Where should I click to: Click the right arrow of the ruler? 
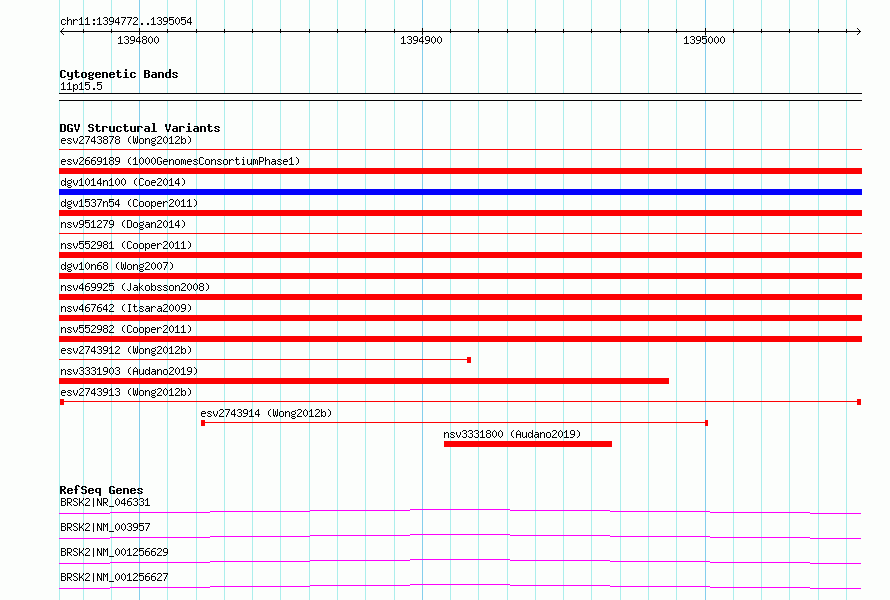[x=858, y=31]
